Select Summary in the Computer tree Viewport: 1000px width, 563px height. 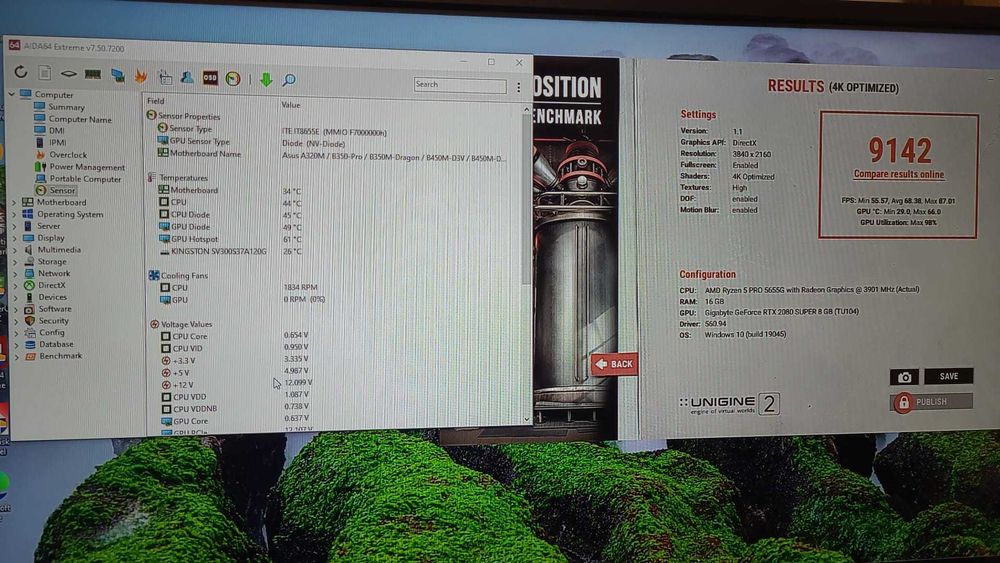coord(66,107)
